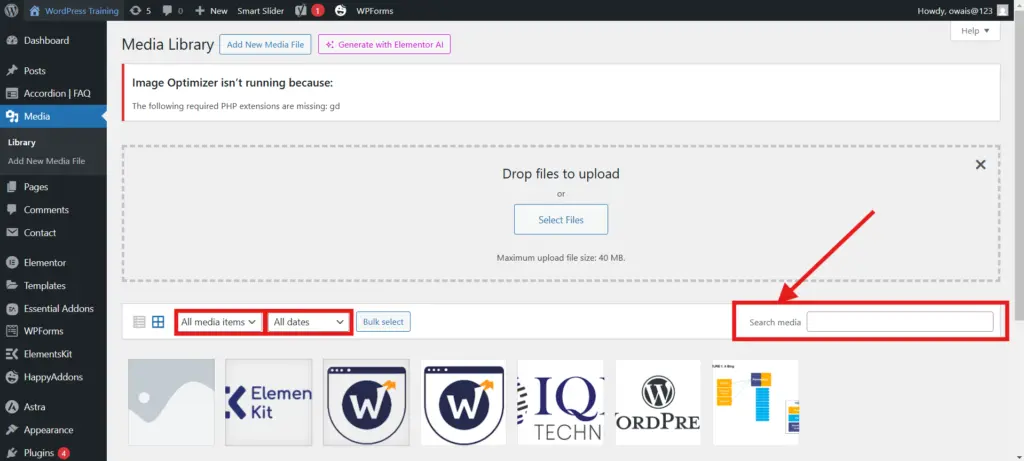Select the Elements Kit logo thumbnail
1024x461 pixels.
pyautogui.click(x=268, y=402)
